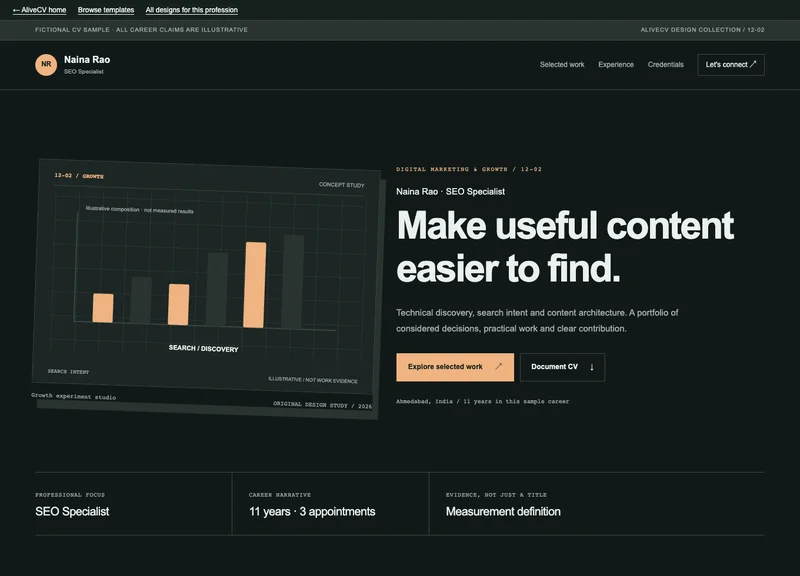This screenshot has height=576, width=800.
Task: Click the 12-02 / Growth card label
Action: pos(79,176)
